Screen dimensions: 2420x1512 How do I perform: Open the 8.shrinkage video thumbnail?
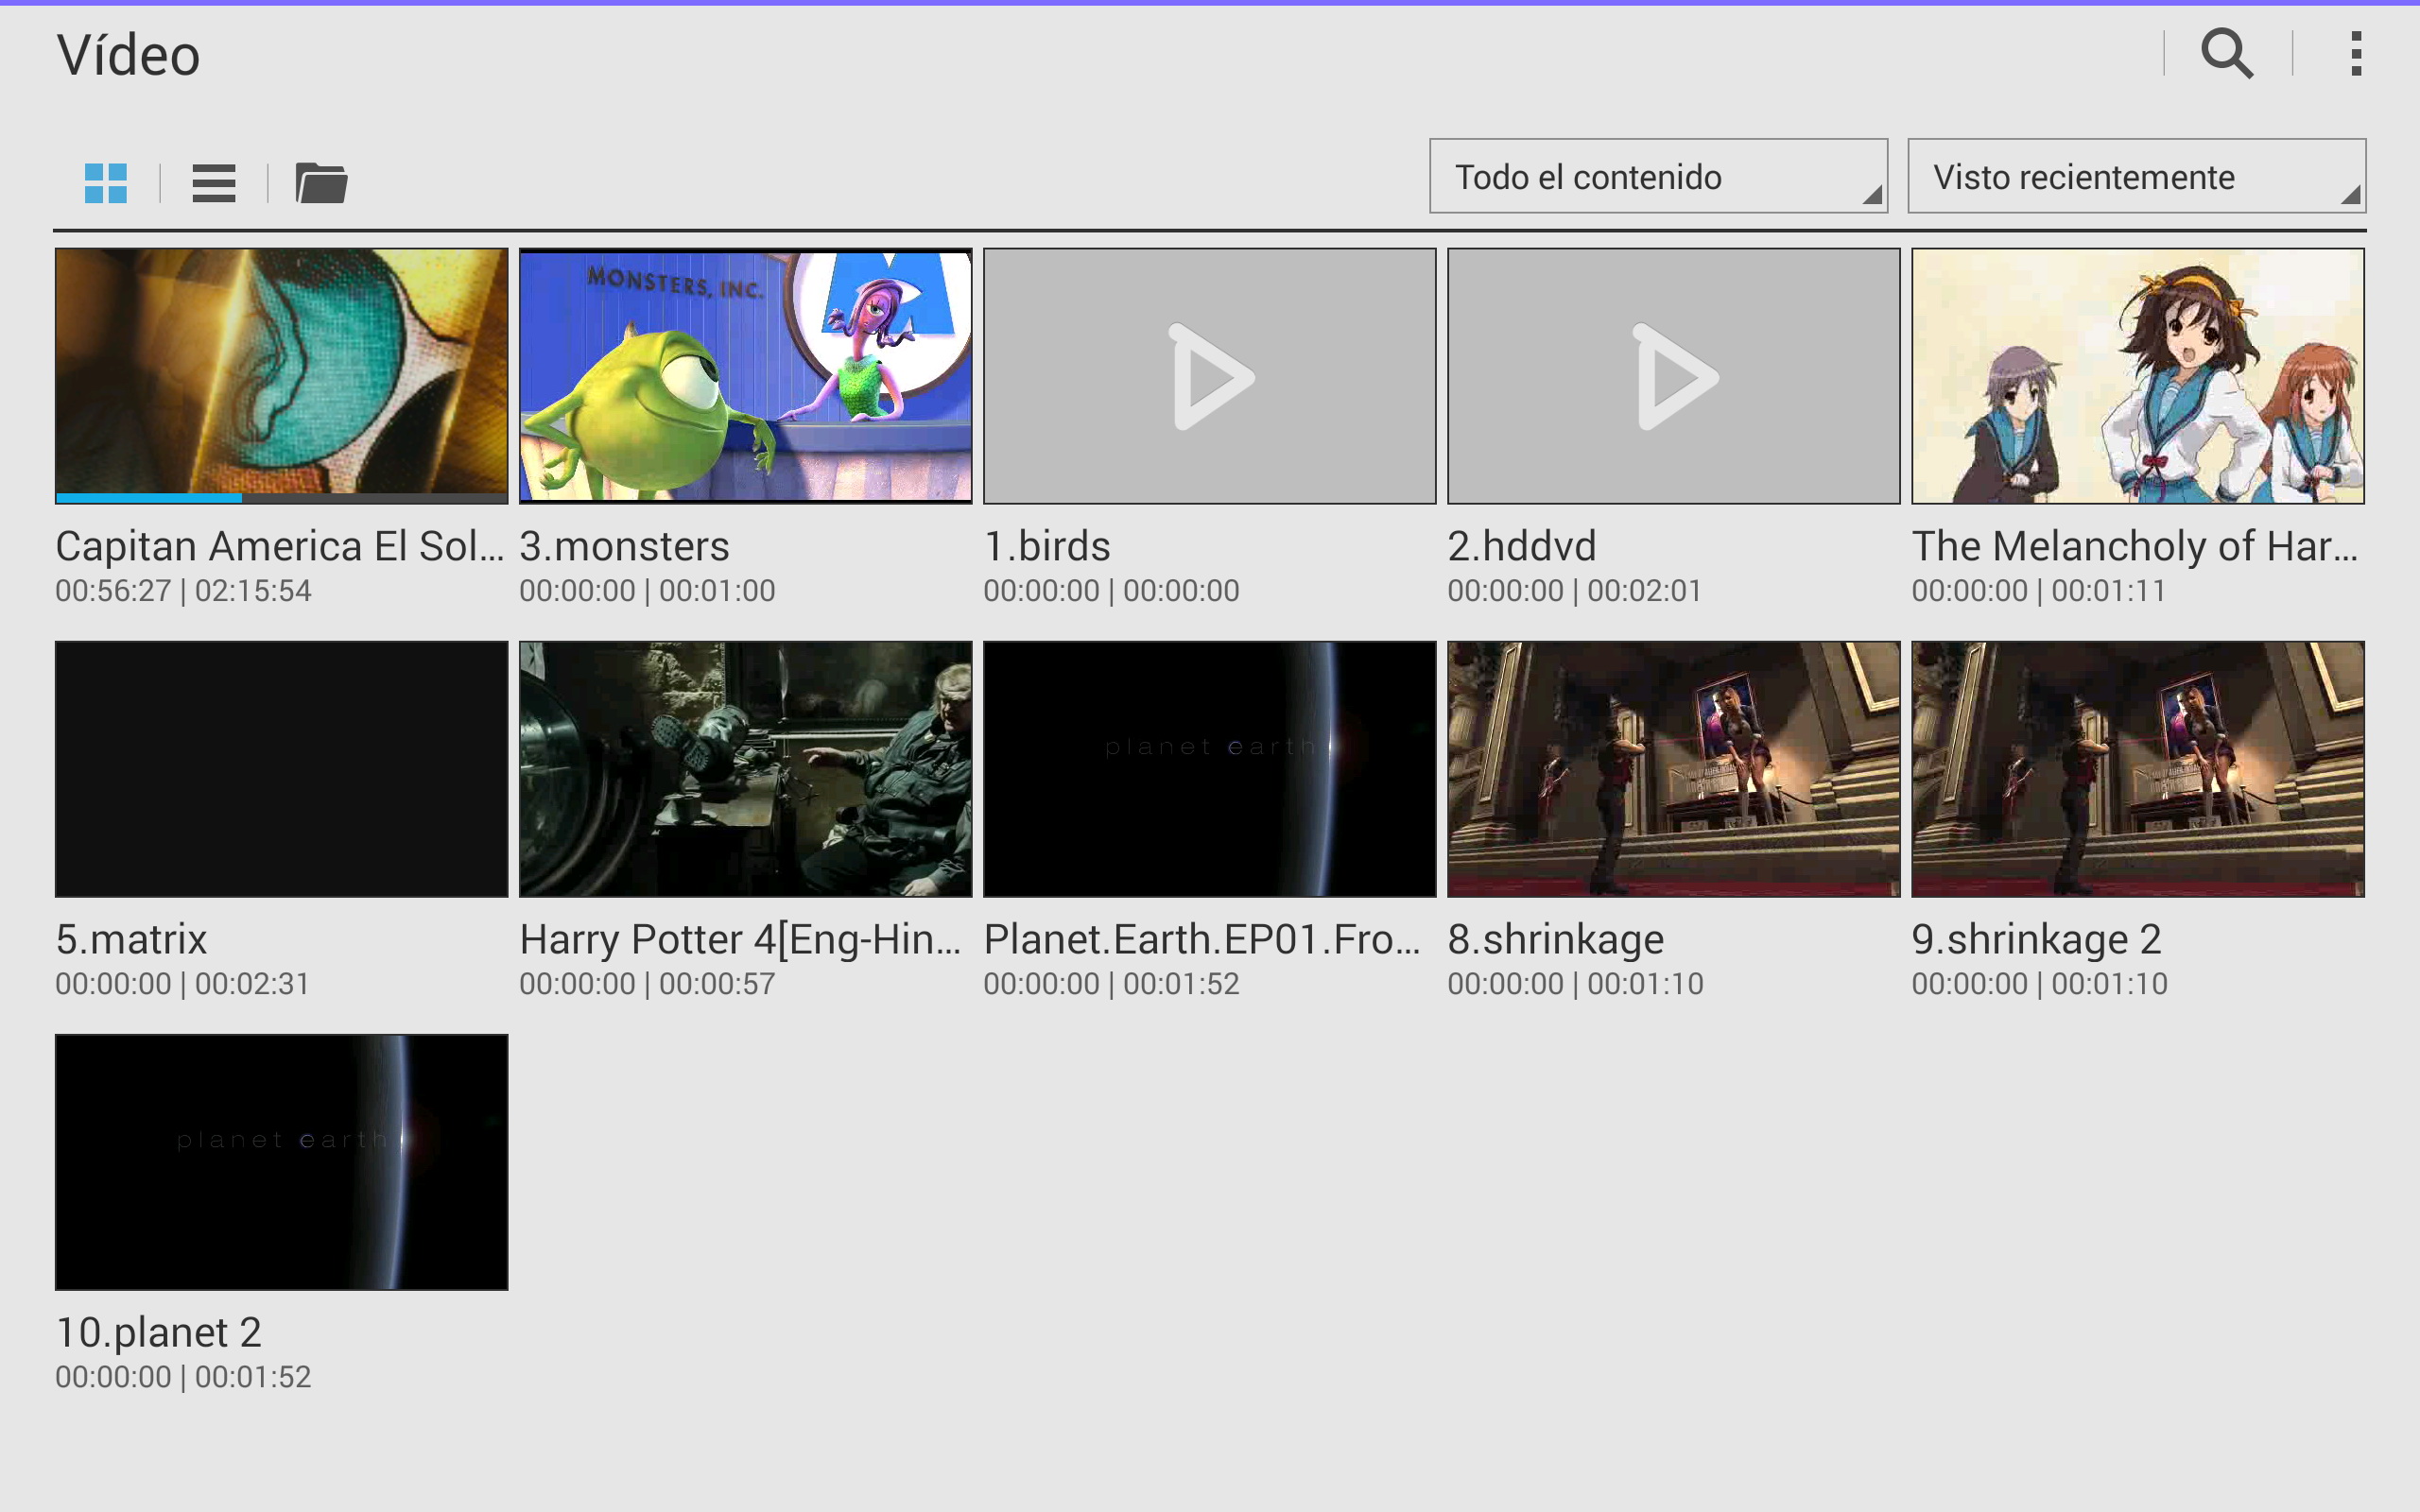pos(1673,768)
